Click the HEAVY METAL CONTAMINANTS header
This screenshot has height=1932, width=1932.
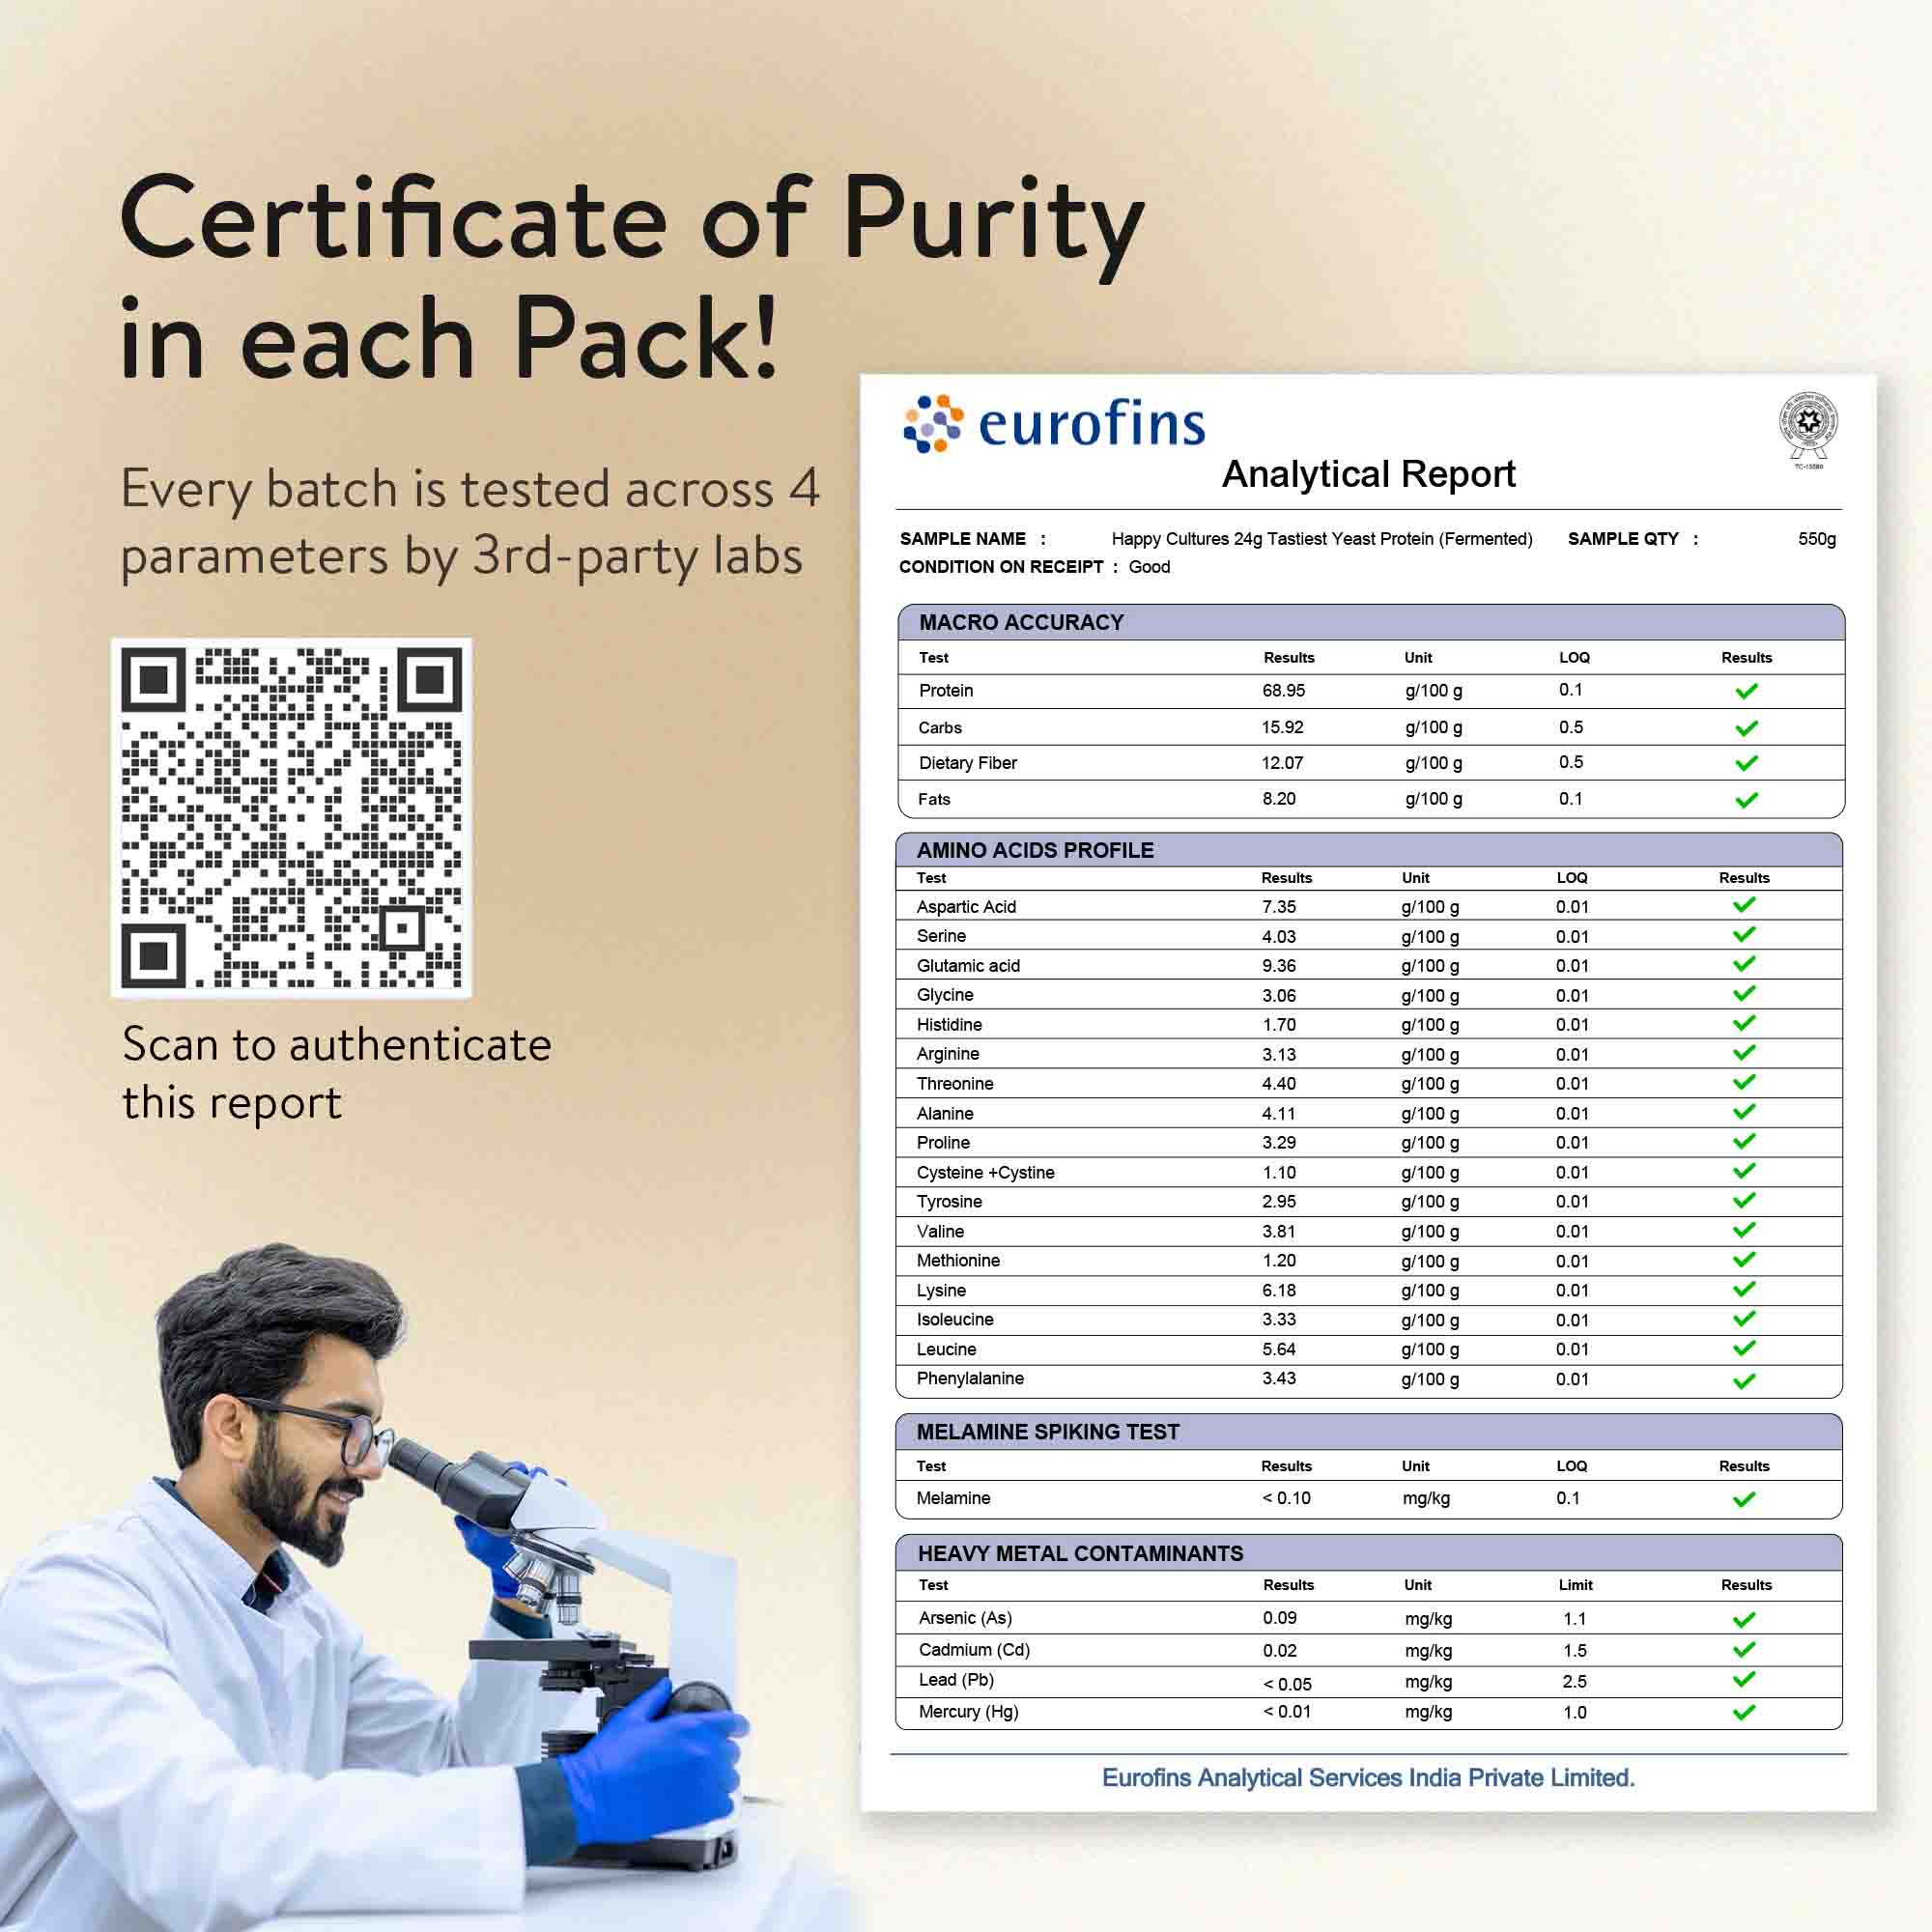[1080, 1553]
